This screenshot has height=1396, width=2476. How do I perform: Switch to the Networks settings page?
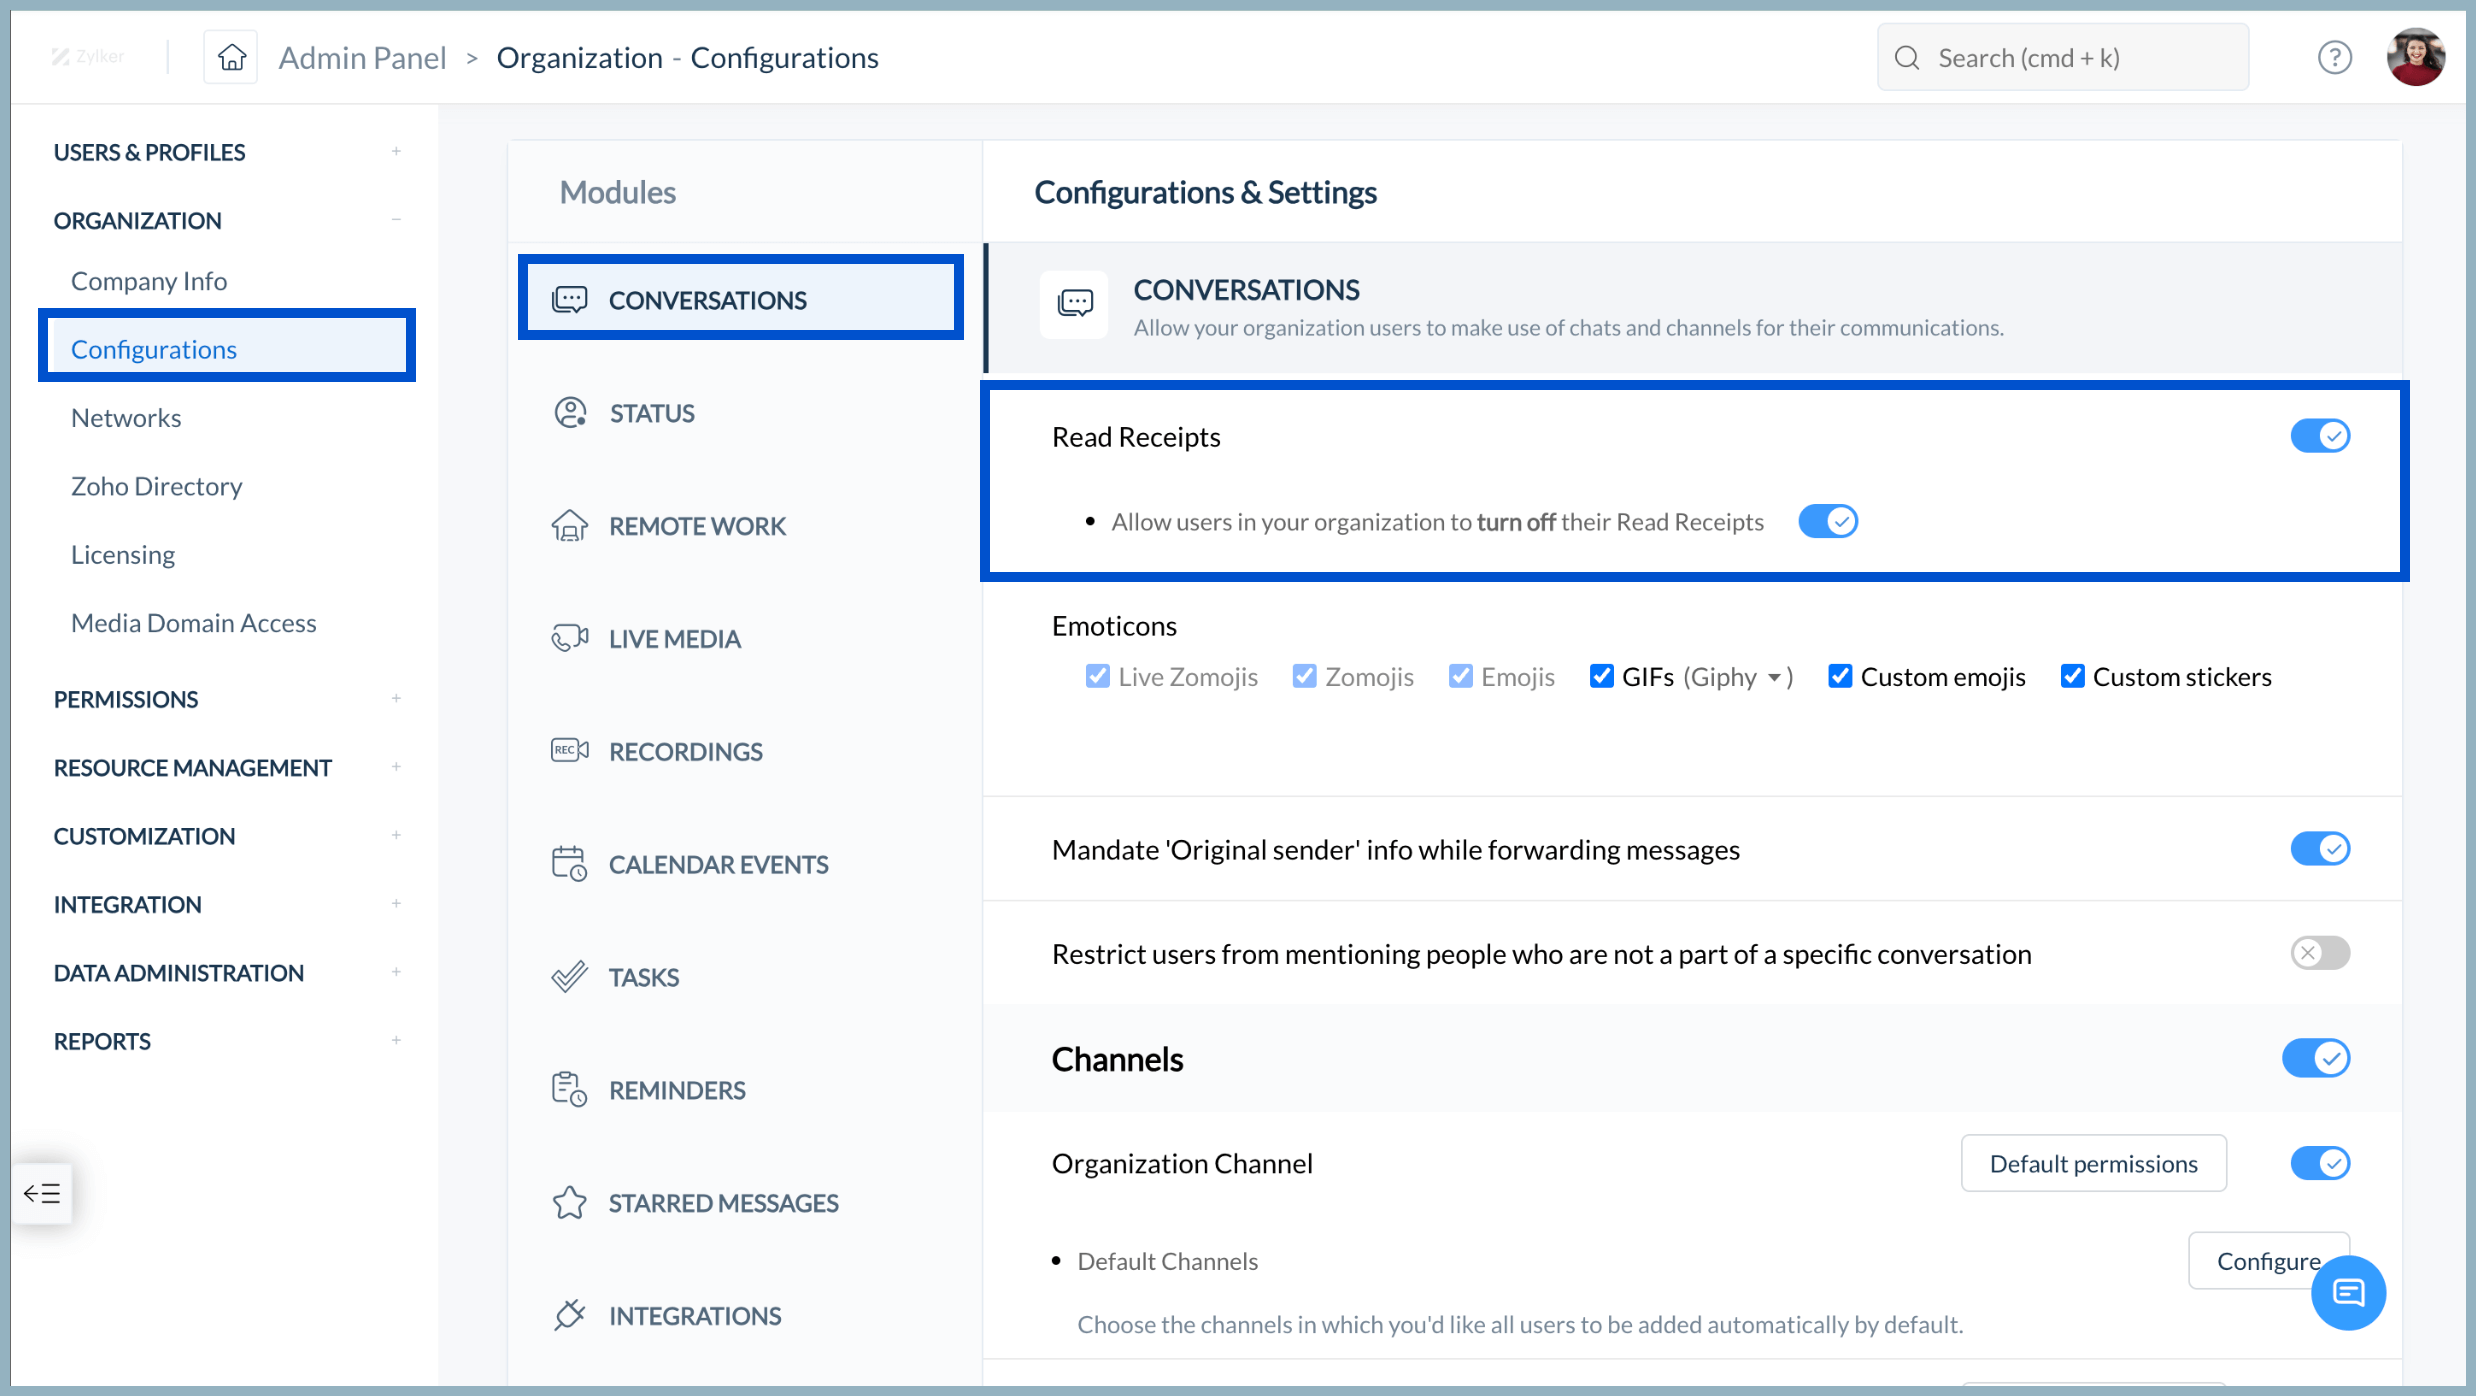tap(126, 417)
